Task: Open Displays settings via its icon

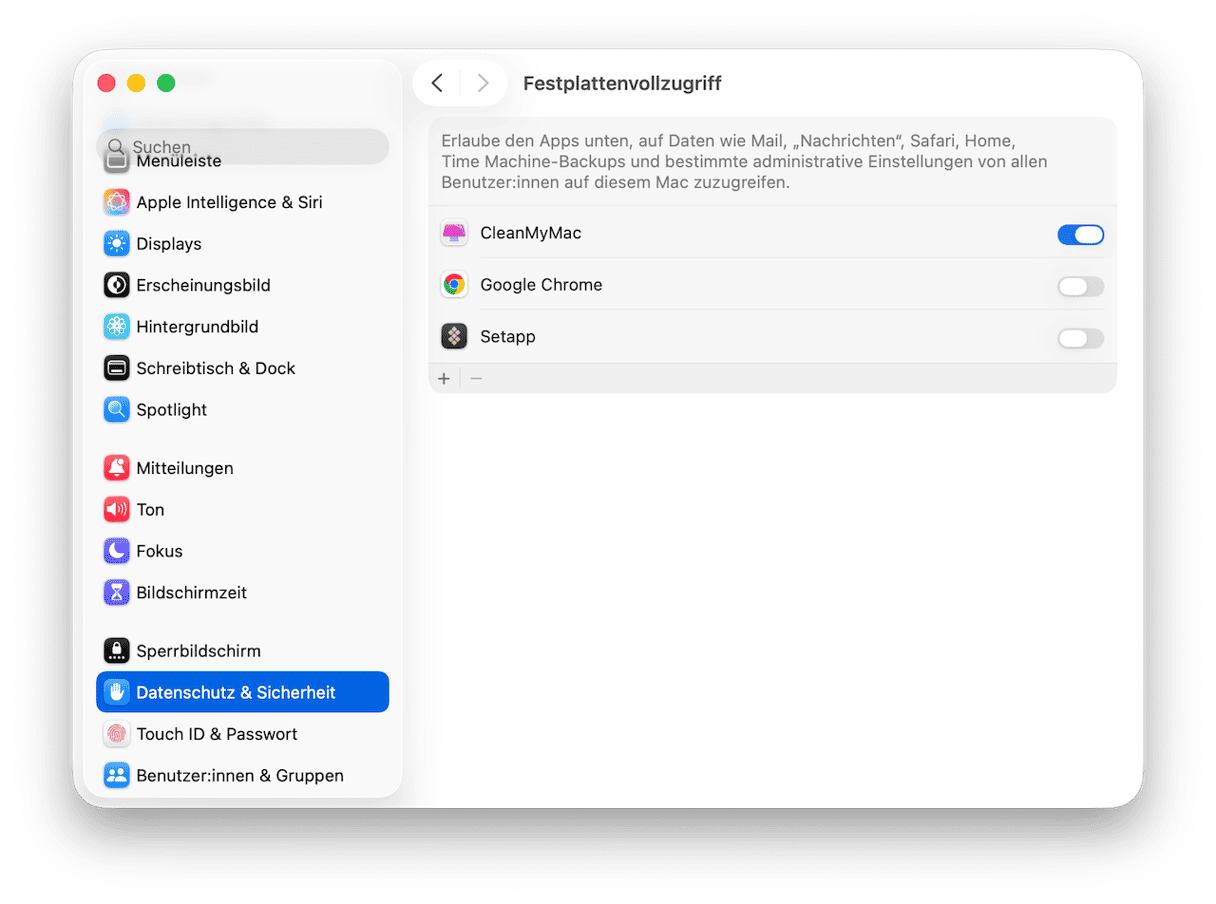Action: pyautogui.click(x=117, y=244)
